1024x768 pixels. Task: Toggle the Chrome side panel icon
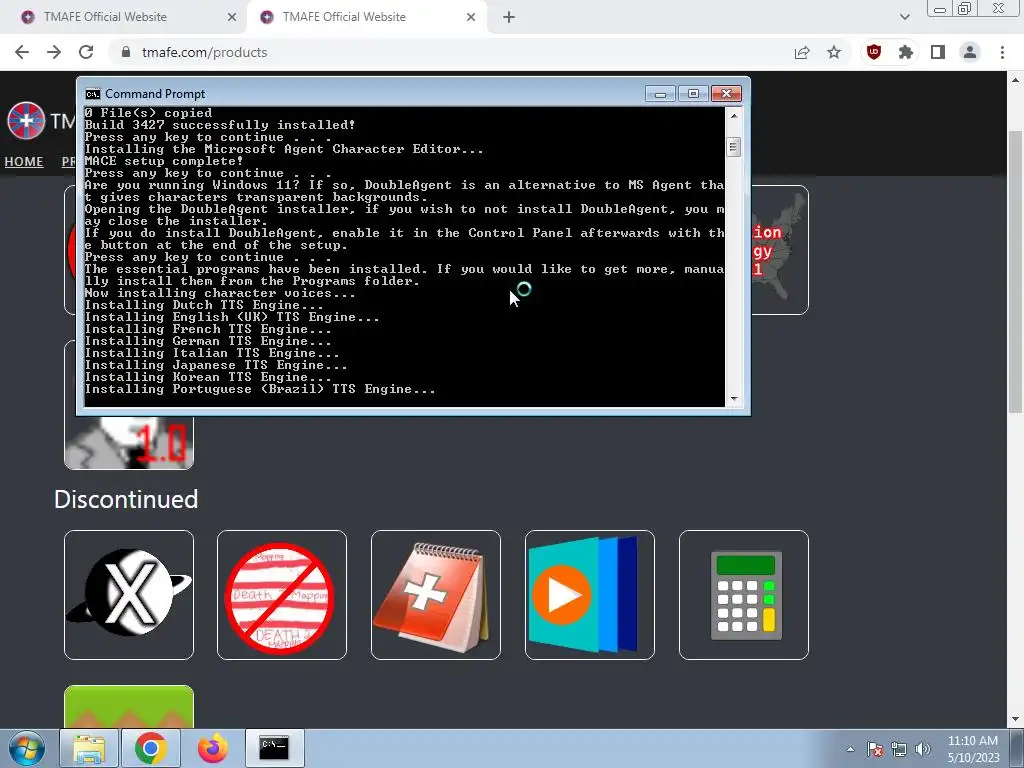[938, 52]
